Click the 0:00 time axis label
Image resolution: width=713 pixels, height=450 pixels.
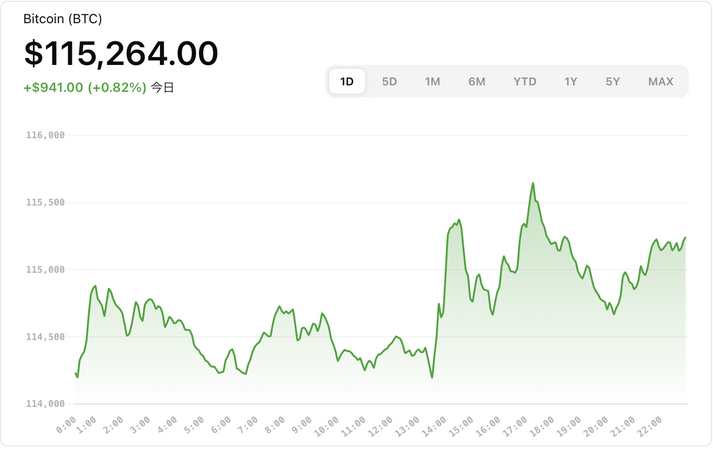(x=66, y=425)
